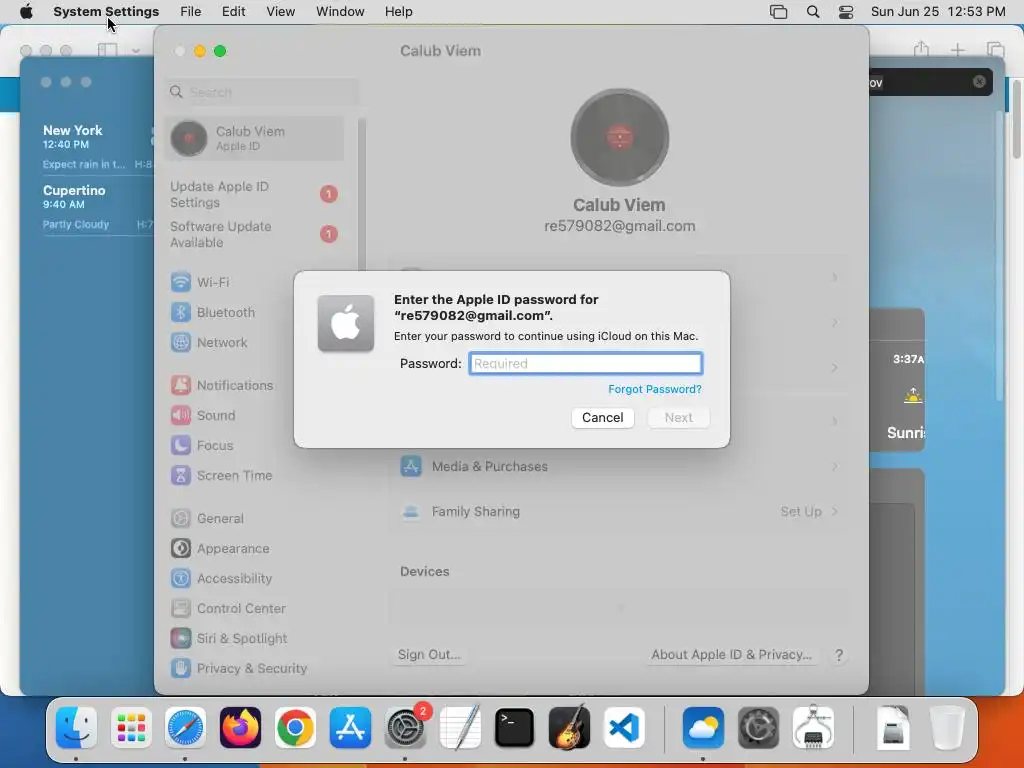This screenshot has height=768, width=1024.
Task: Click the Safari share toolbar icon
Action: coord(921,49)
